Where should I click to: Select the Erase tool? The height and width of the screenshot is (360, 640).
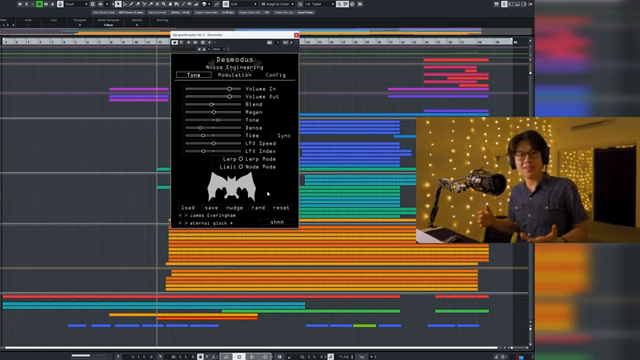[138, 4]
